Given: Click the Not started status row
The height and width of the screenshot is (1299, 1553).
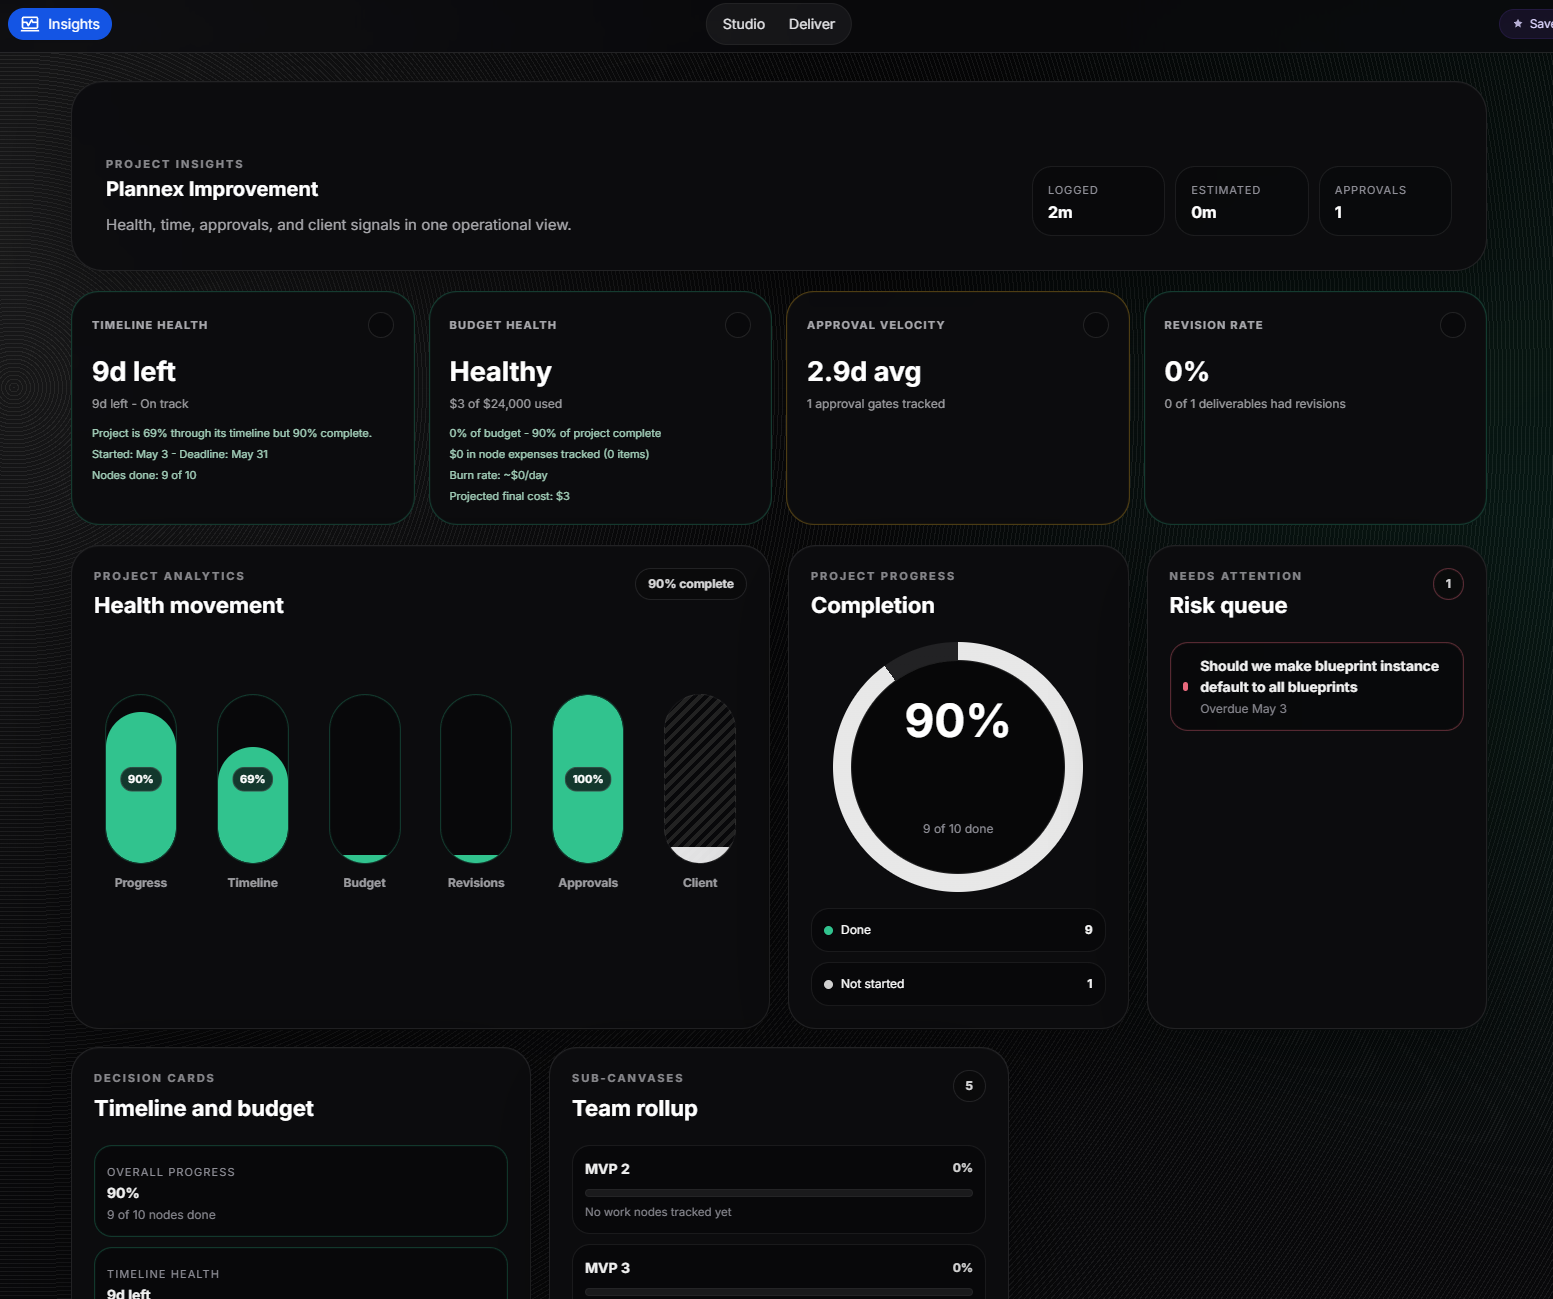Looking at the screenshot, I should pyautogui.click(x=958, y=984).
